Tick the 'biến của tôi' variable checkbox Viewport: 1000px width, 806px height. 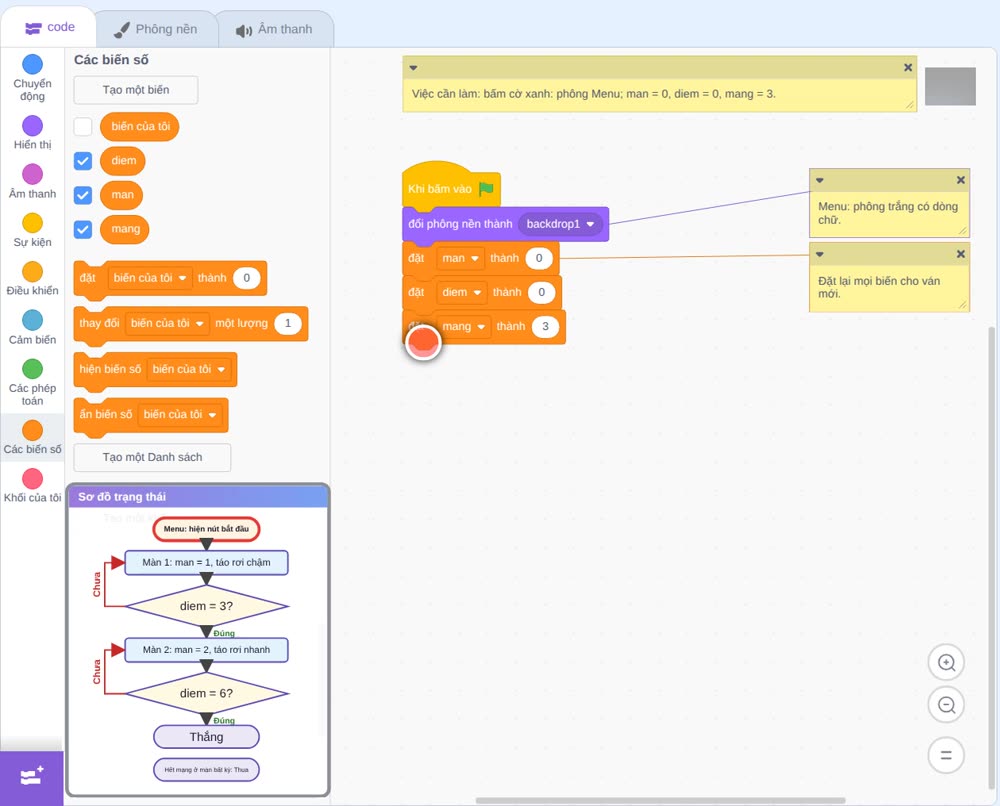pyautogui.click(x=83, y=126)
